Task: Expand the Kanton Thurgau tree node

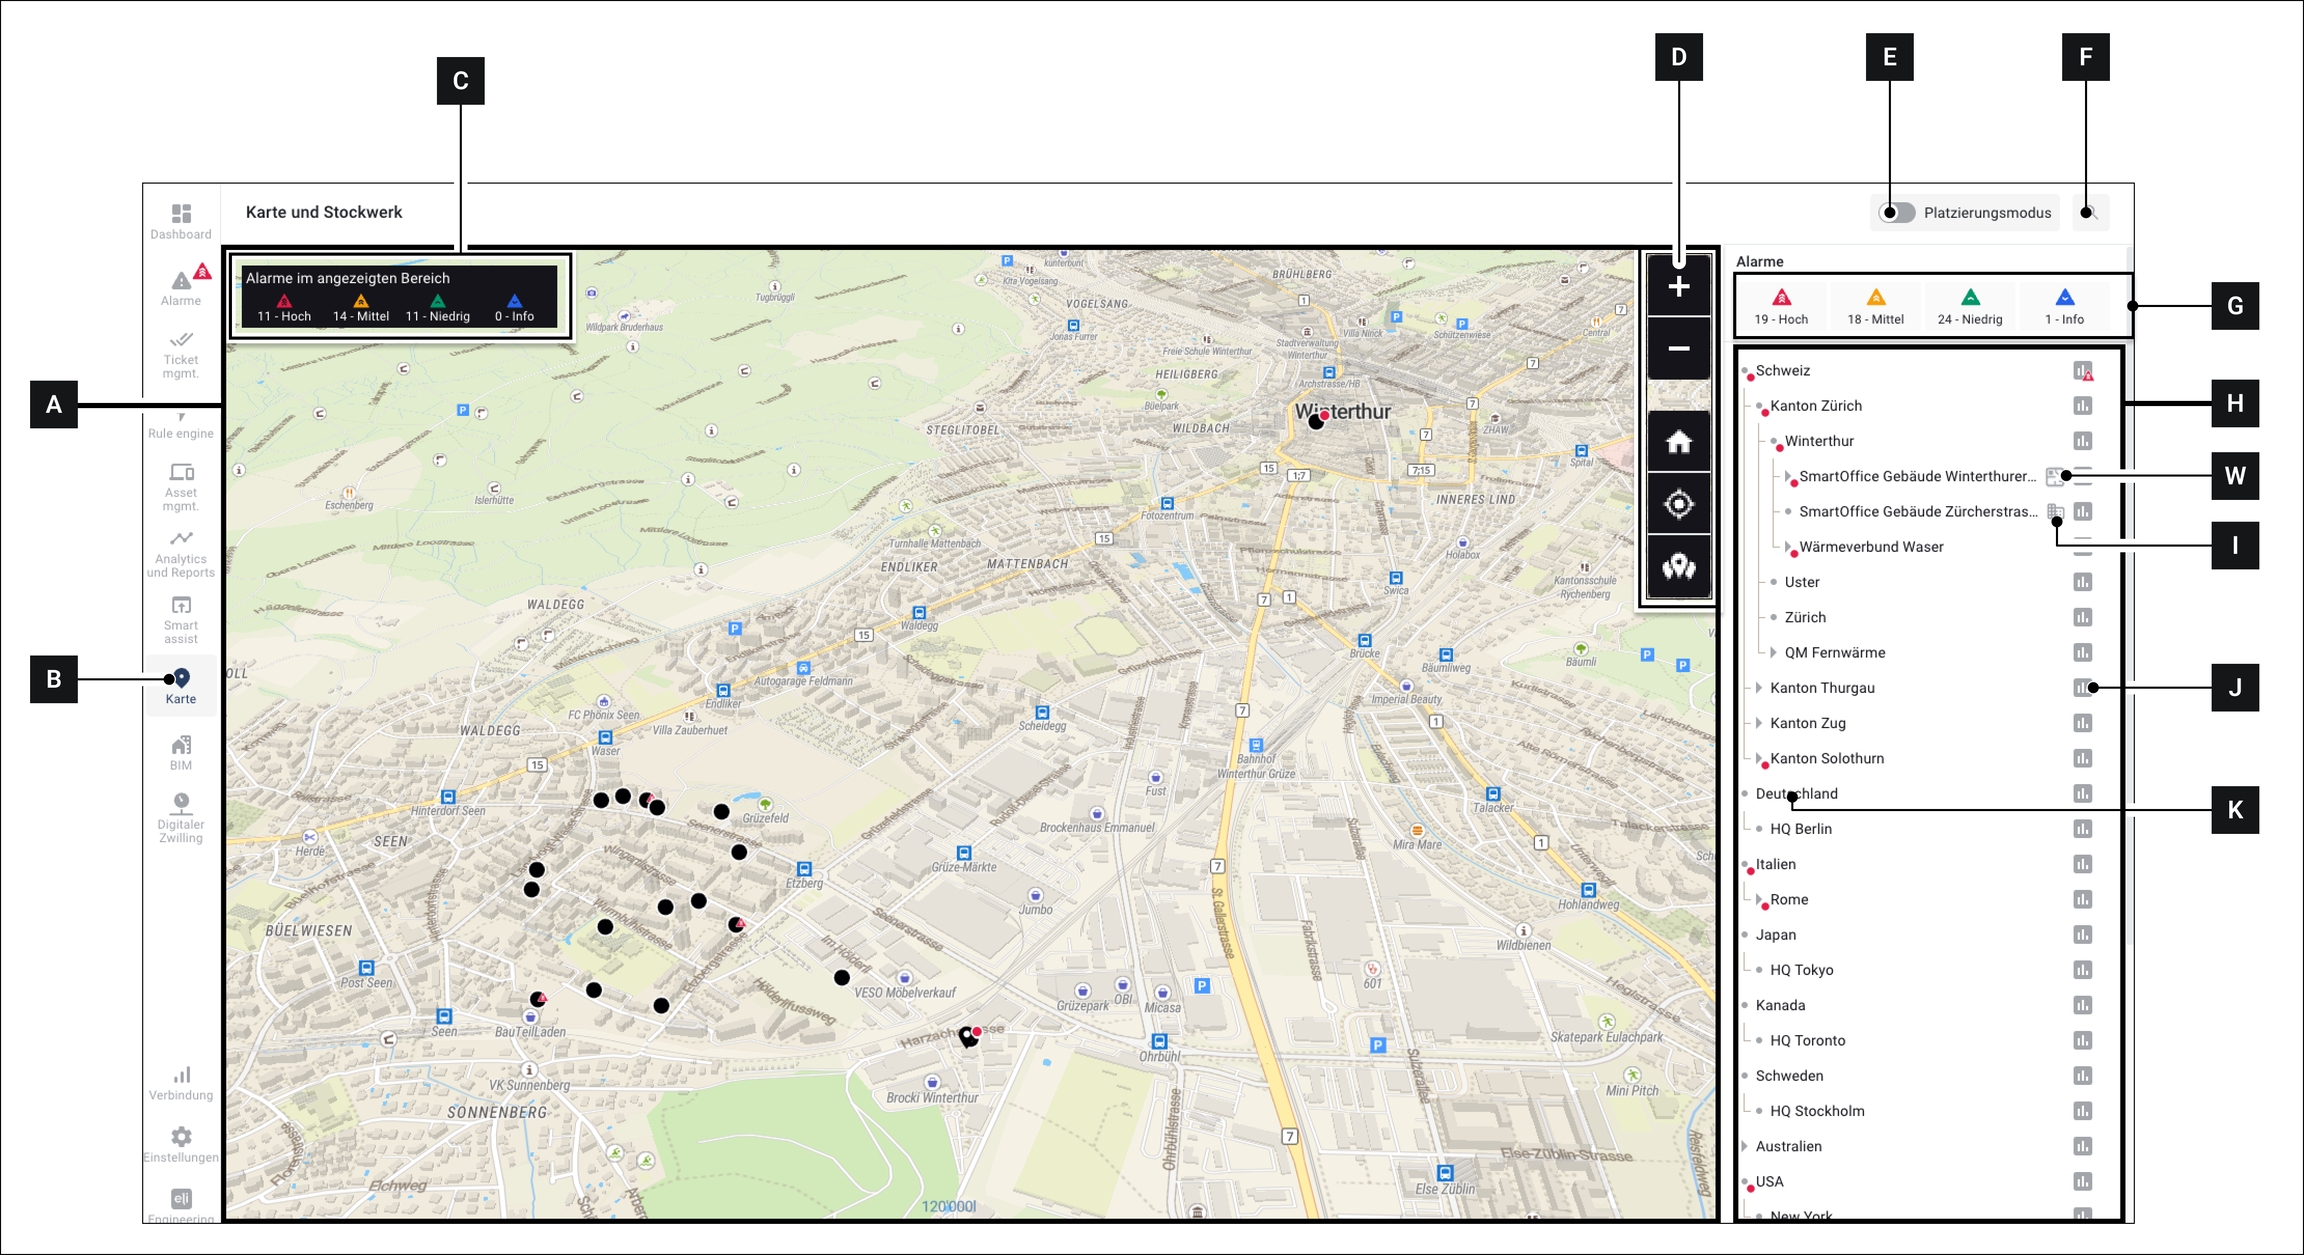Action: click(1759, 688)
